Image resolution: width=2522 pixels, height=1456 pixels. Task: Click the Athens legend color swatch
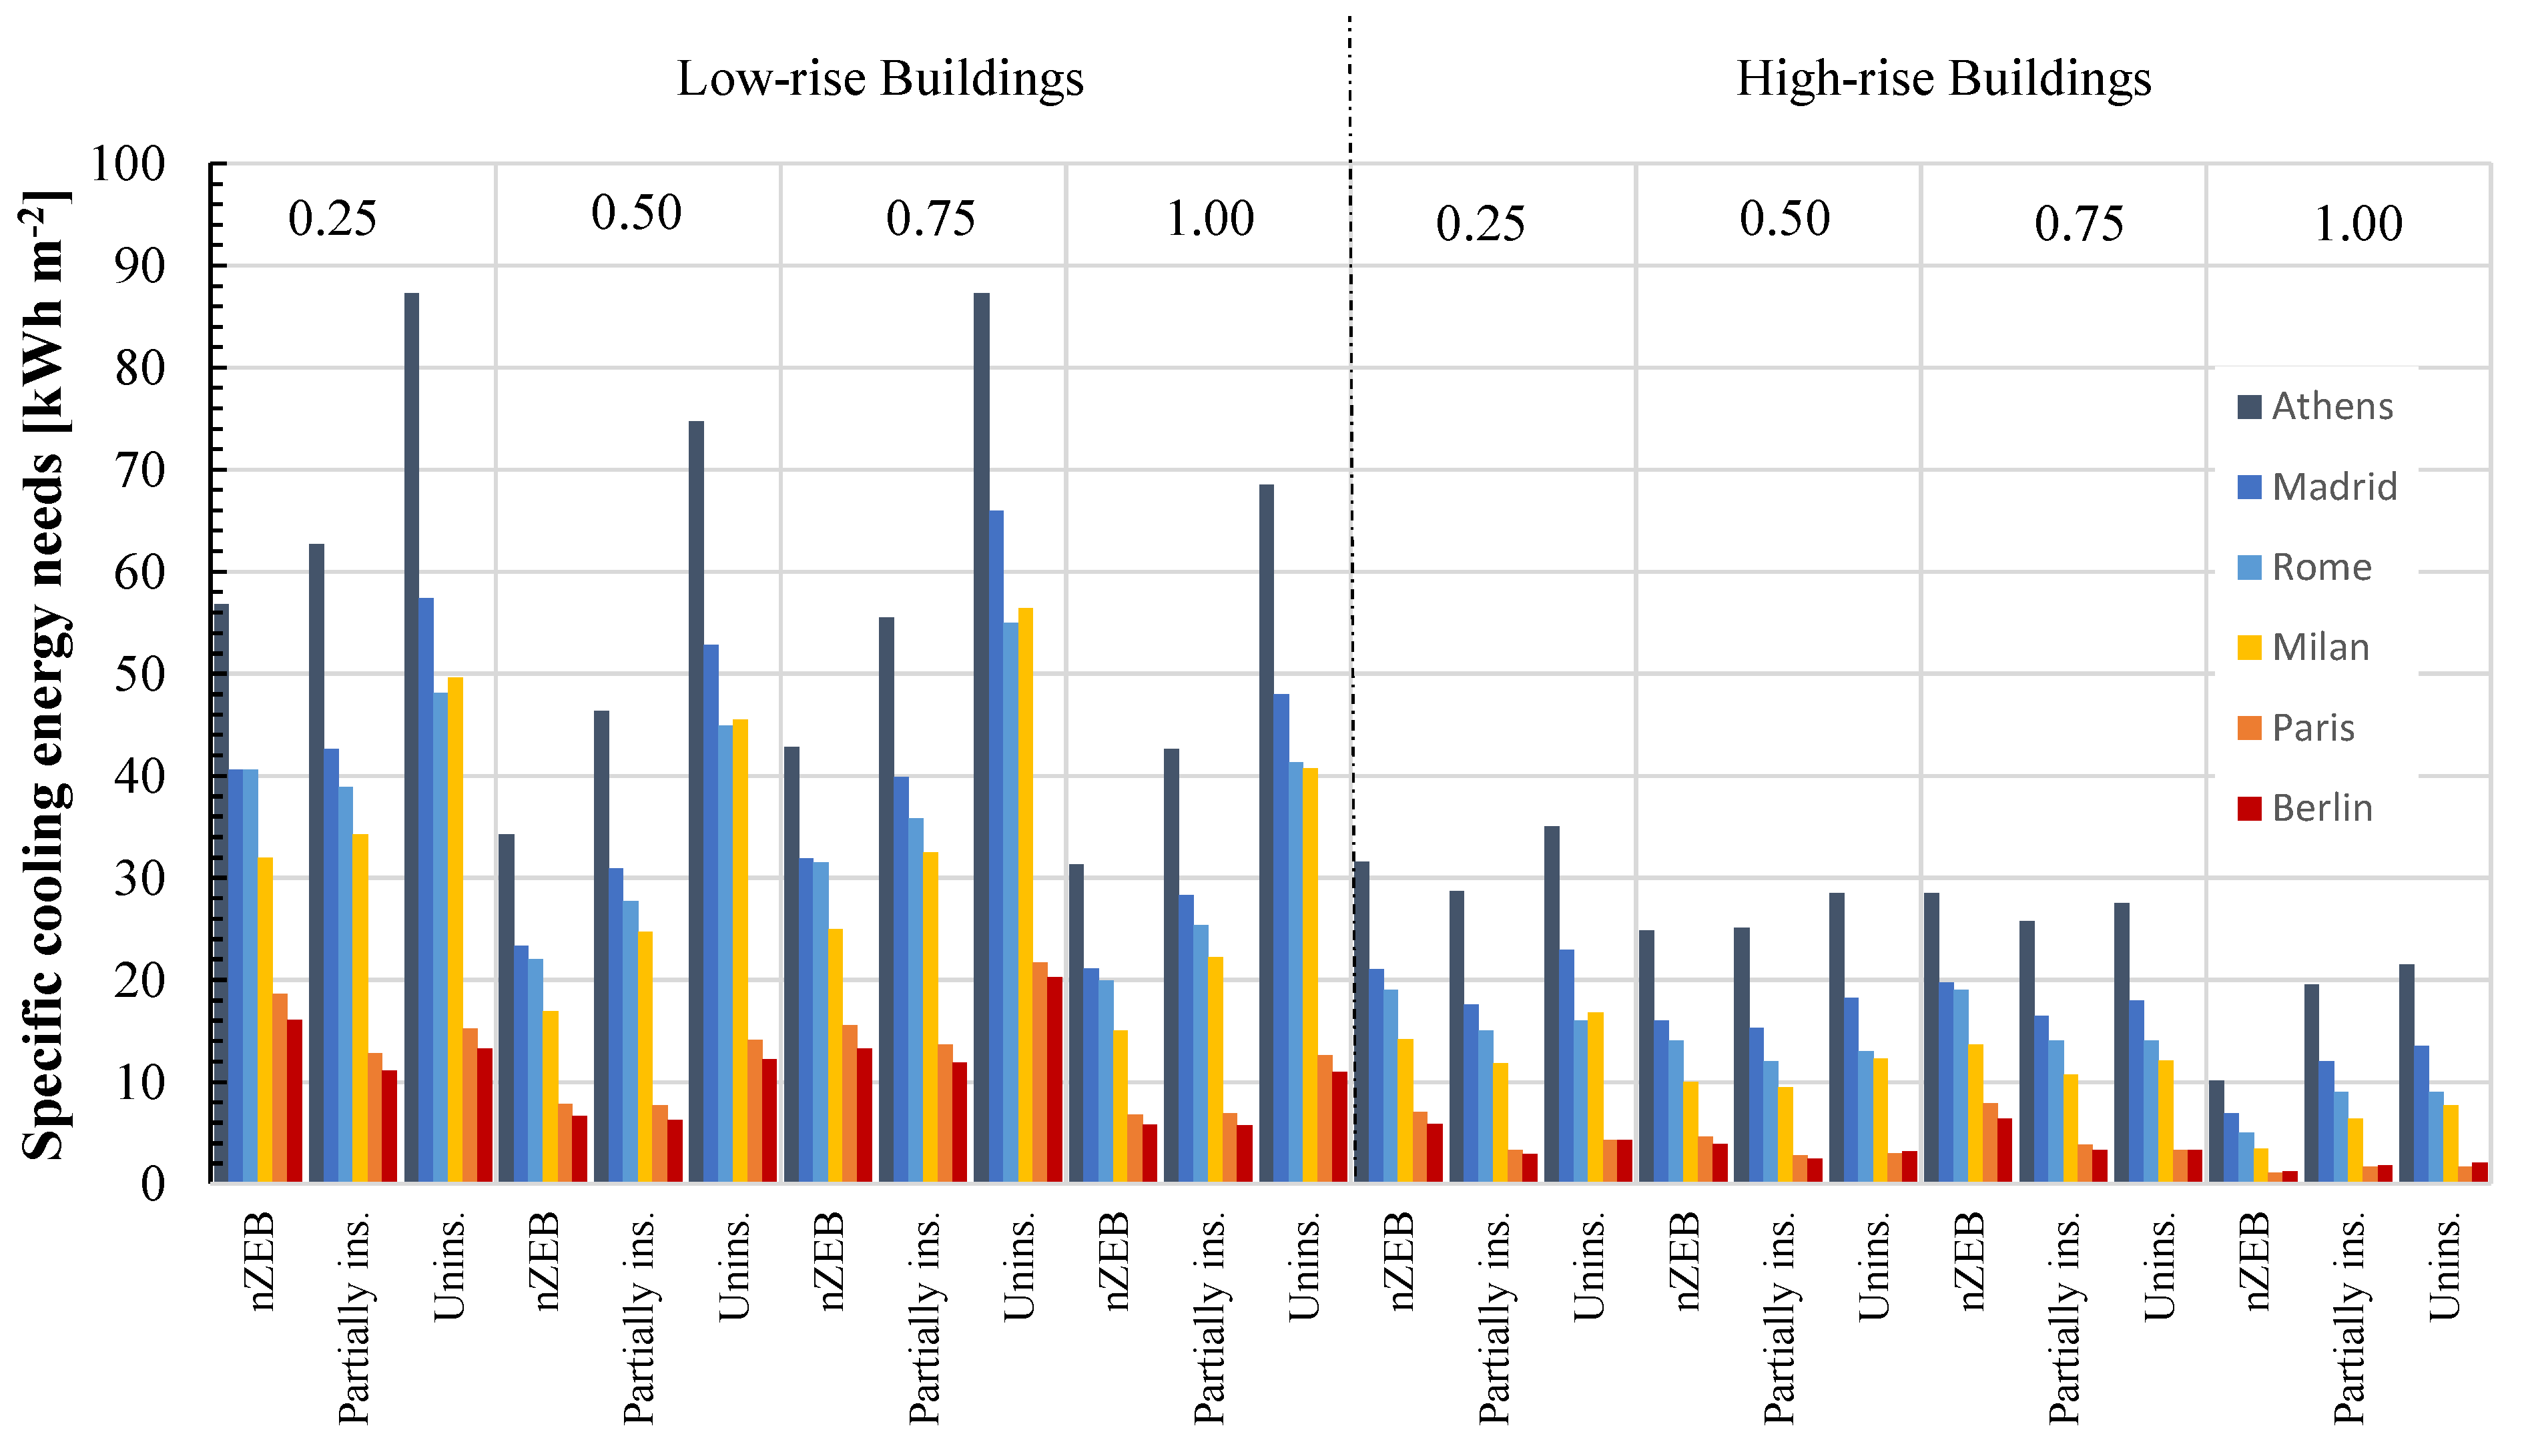tap(2249, 407)
